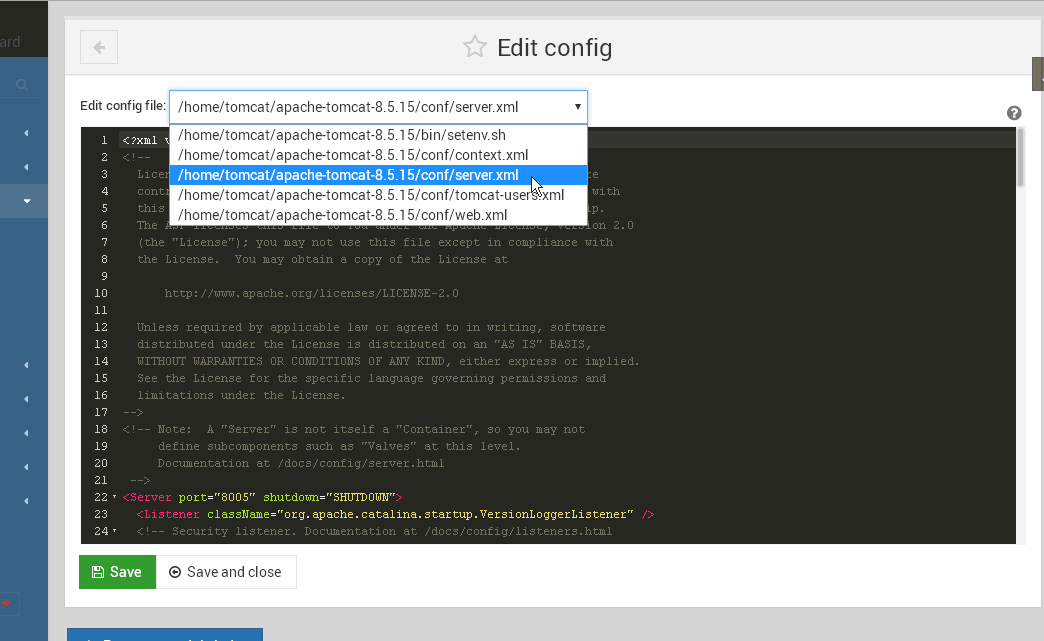This screenshot has height=641, width=1044.
Task: Fold the Server element at line 22
Action: 115,497
